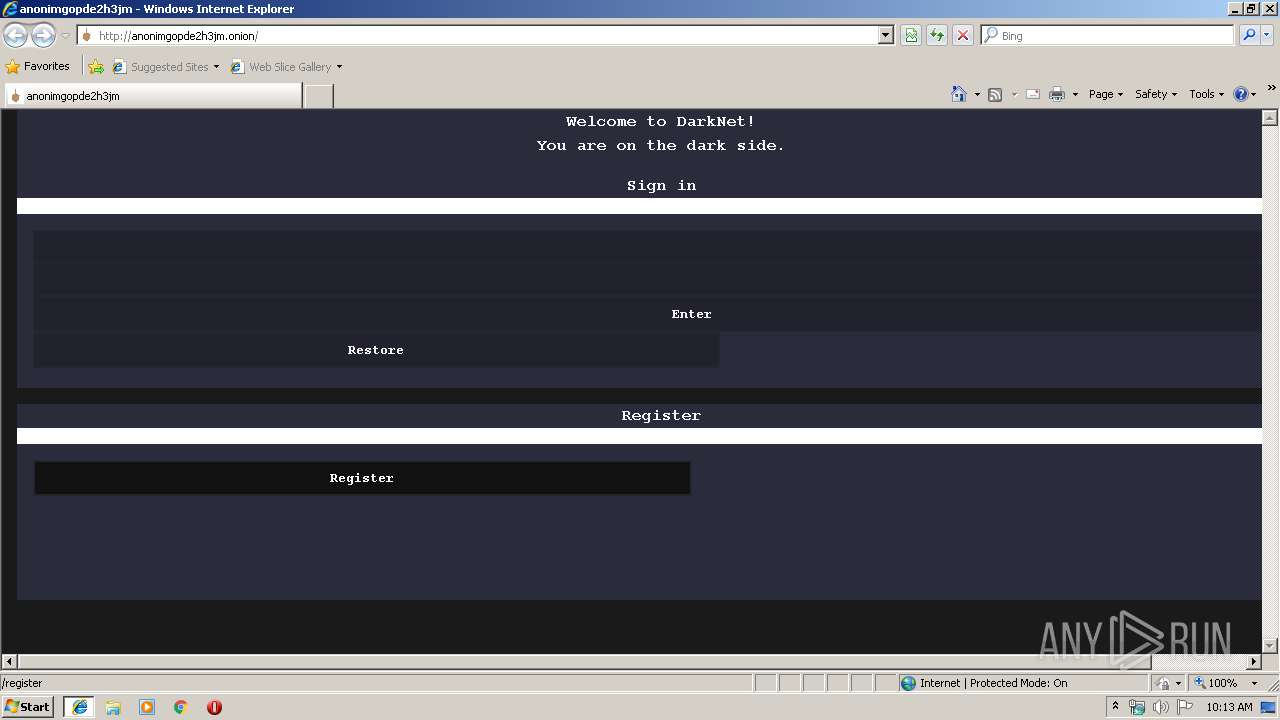
Task: Open the Favorites star button
Action: coord(38,67)
